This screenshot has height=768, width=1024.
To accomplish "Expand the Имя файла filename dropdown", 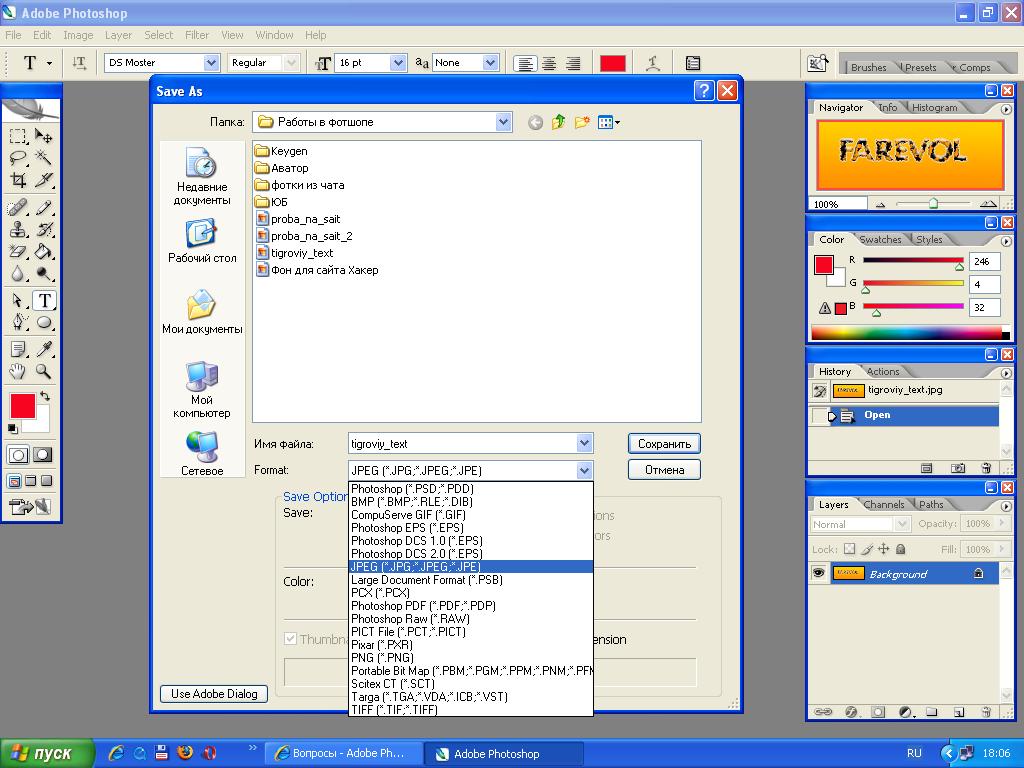I will coord(584,443).
